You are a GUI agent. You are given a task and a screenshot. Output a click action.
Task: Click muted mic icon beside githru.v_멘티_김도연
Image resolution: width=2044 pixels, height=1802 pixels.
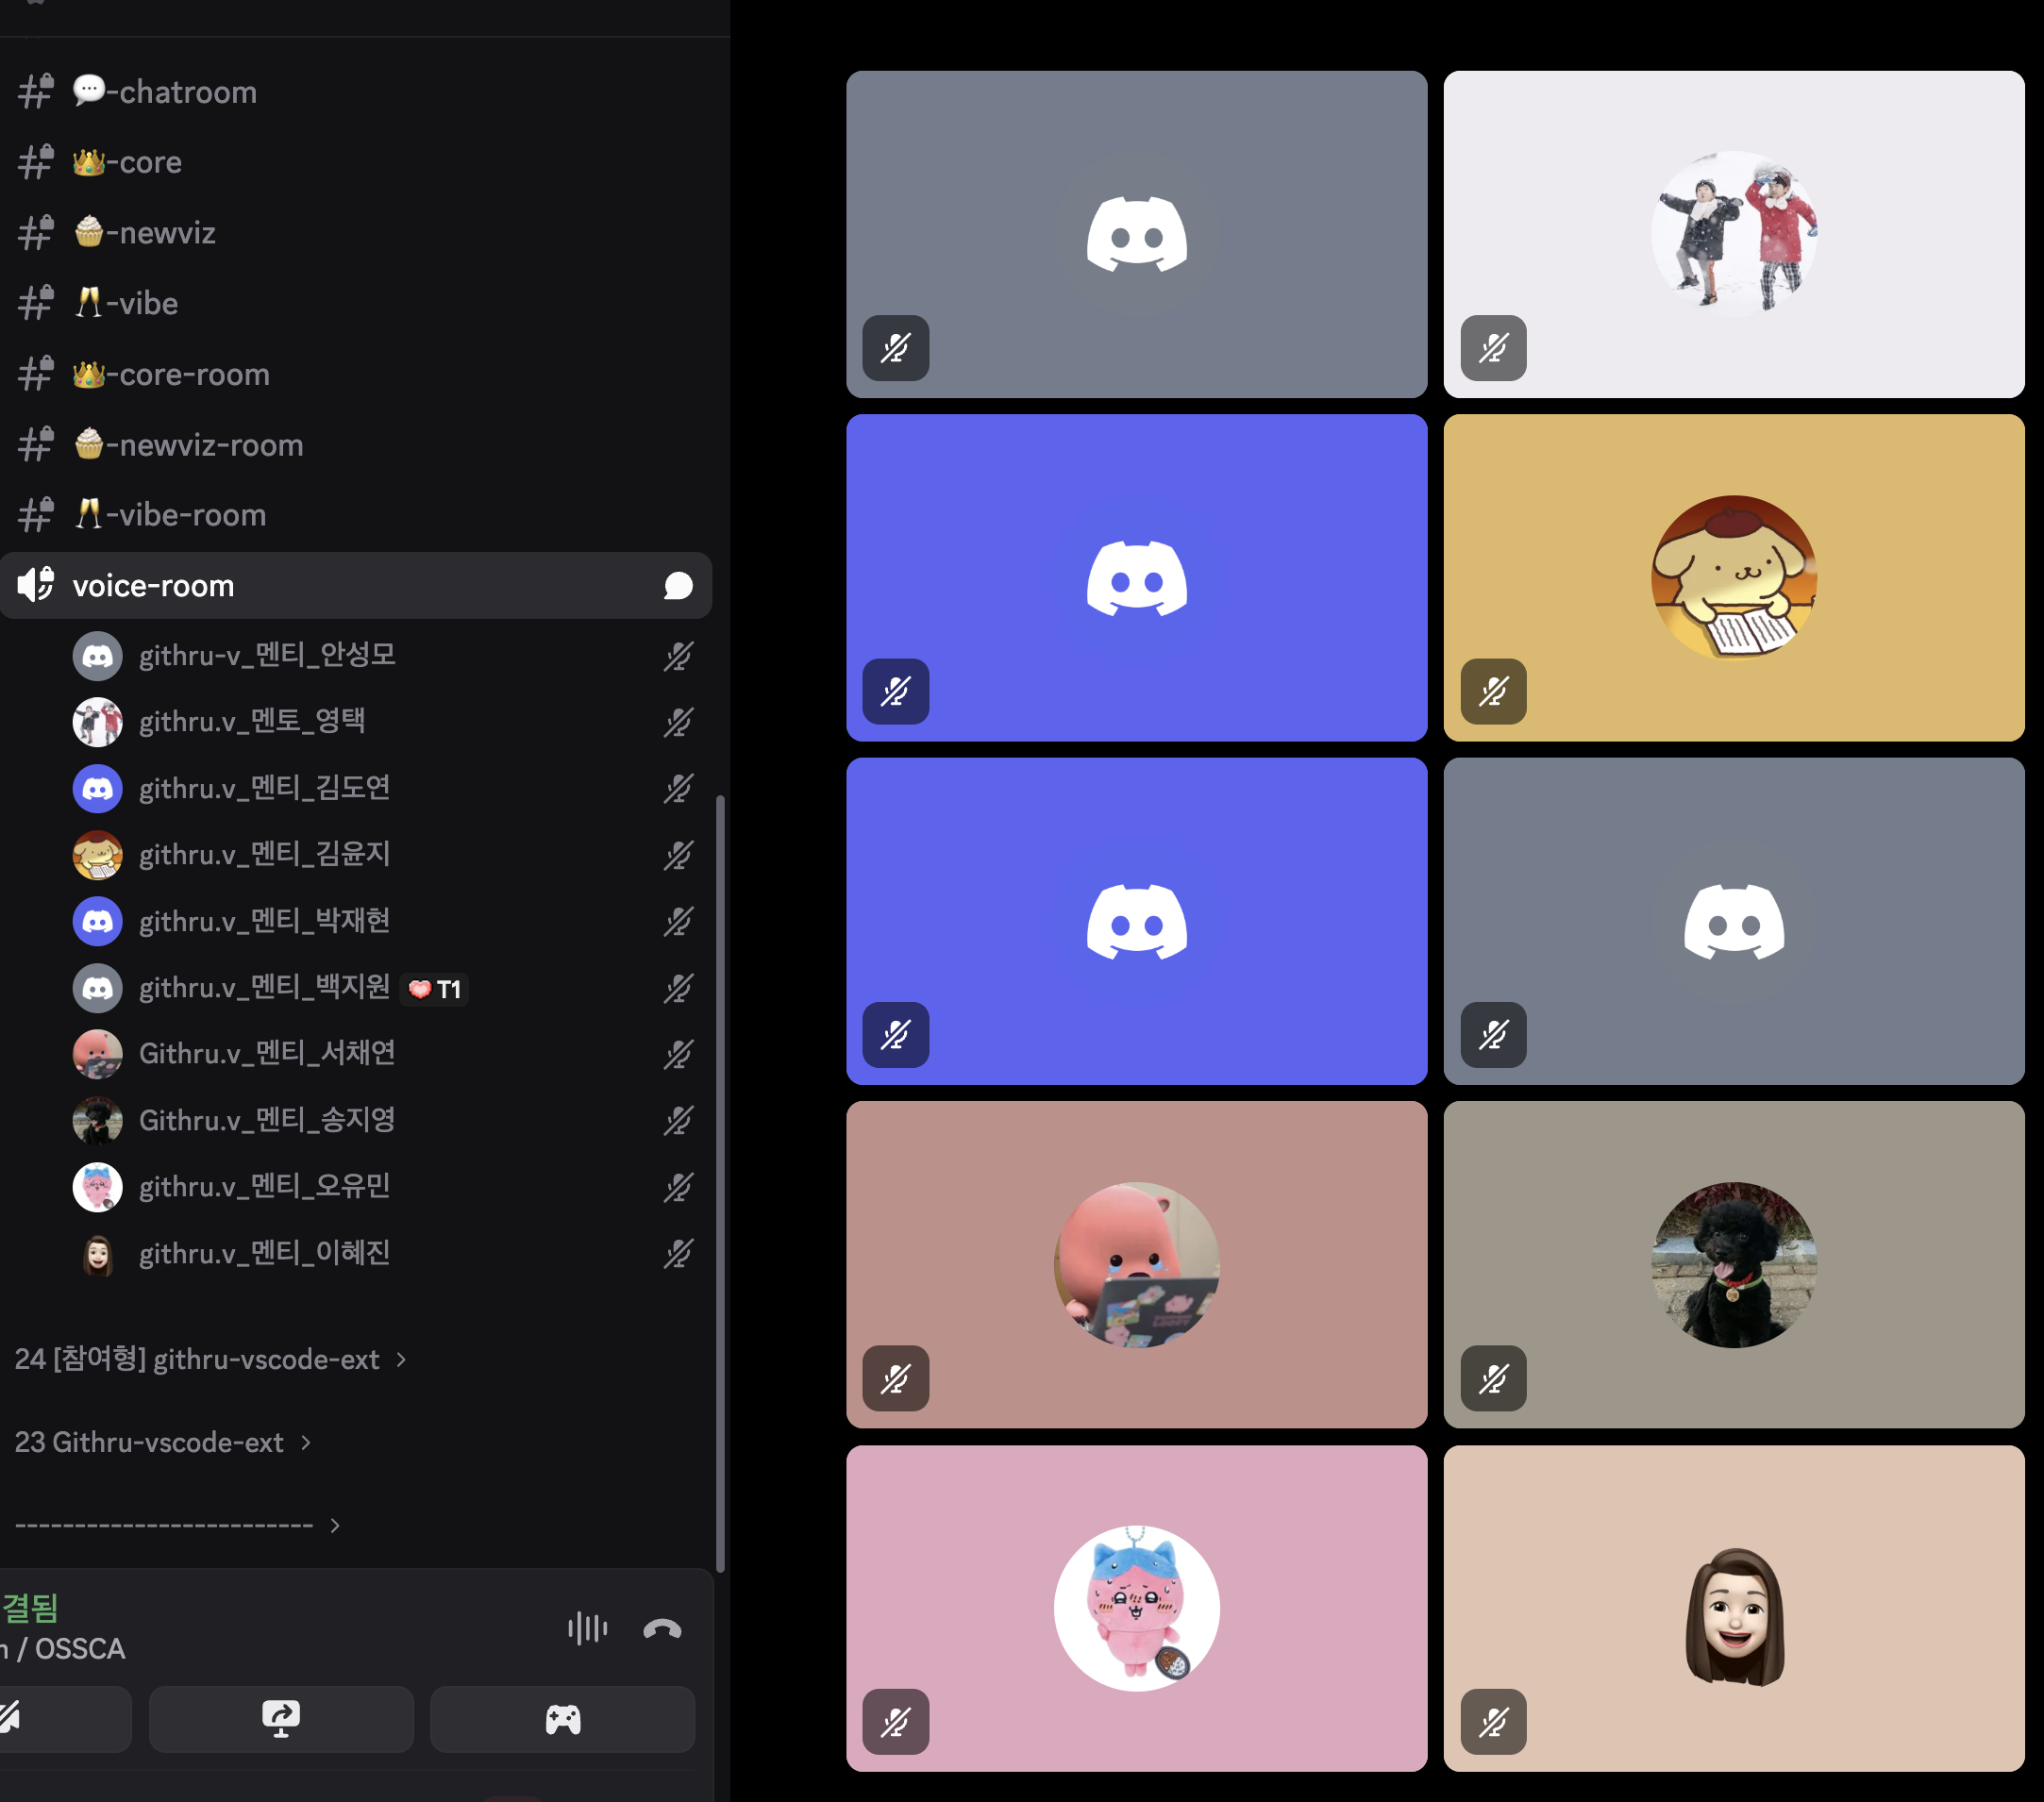(x=679, y=789)
